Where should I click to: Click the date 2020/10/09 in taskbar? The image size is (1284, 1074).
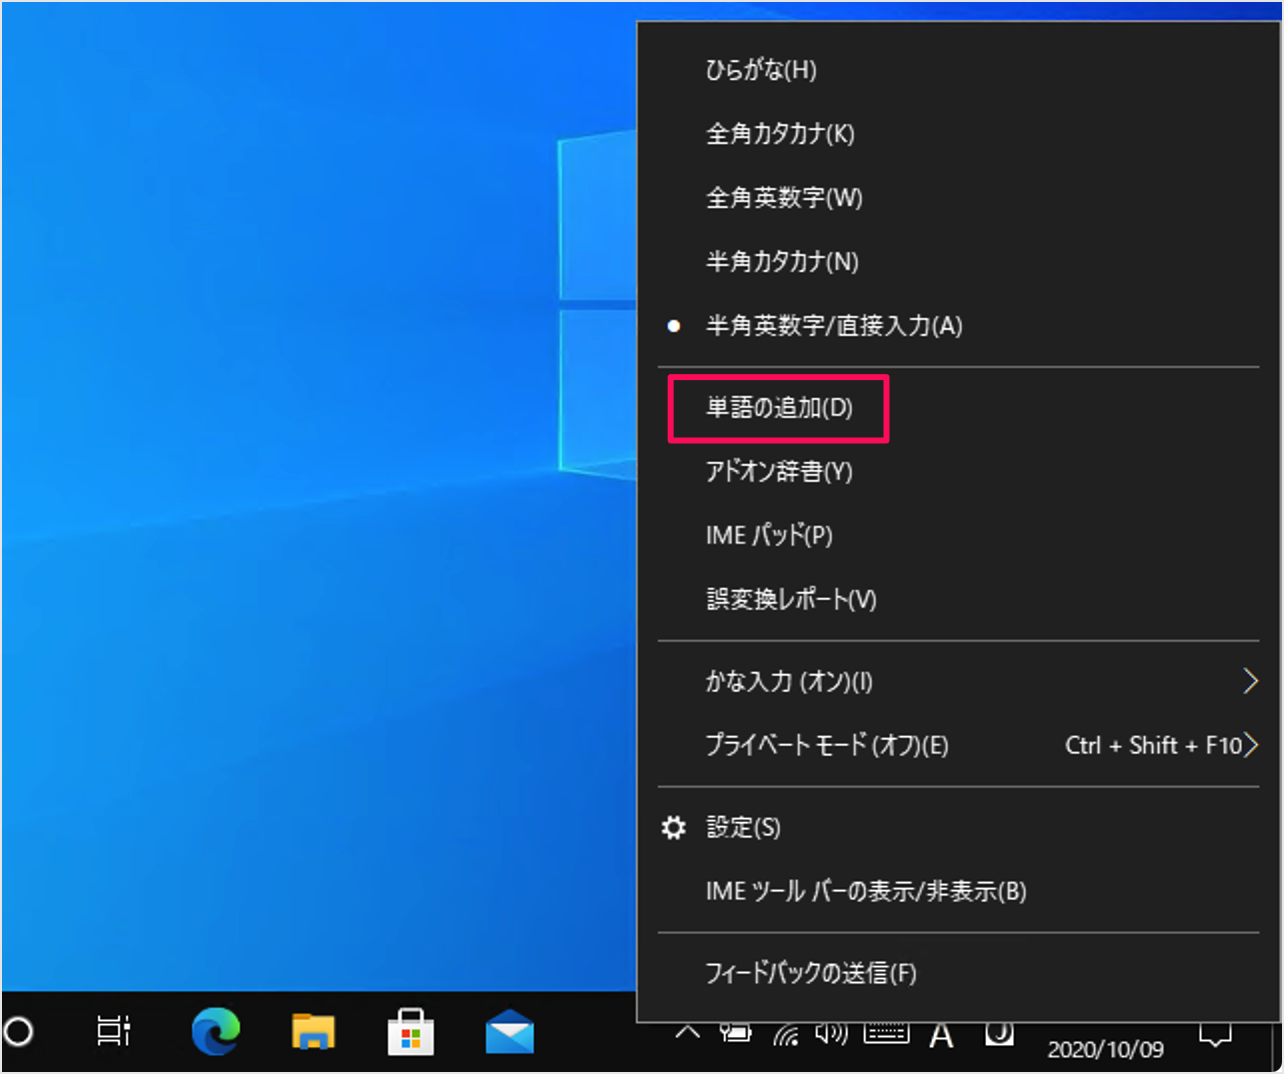(x=1106, y=1049)
